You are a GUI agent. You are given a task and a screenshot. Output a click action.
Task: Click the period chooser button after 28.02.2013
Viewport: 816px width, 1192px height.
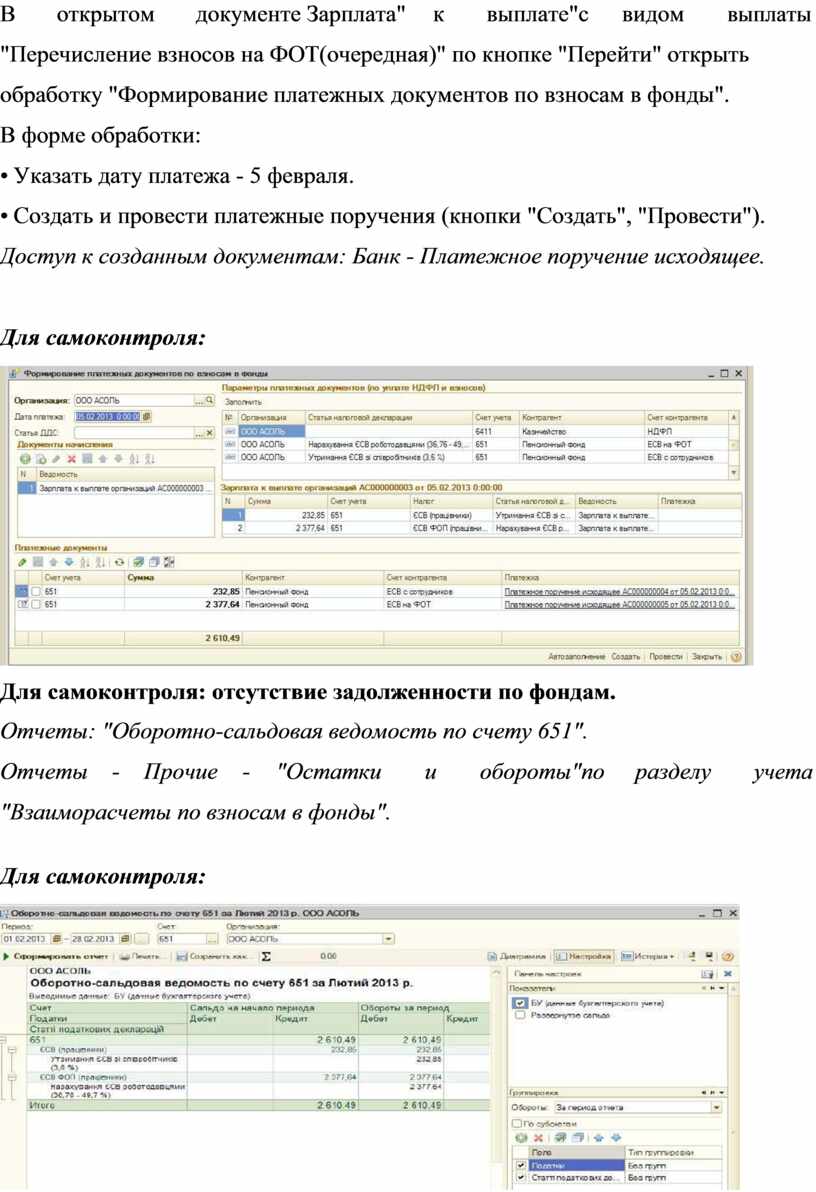point(142,939)
